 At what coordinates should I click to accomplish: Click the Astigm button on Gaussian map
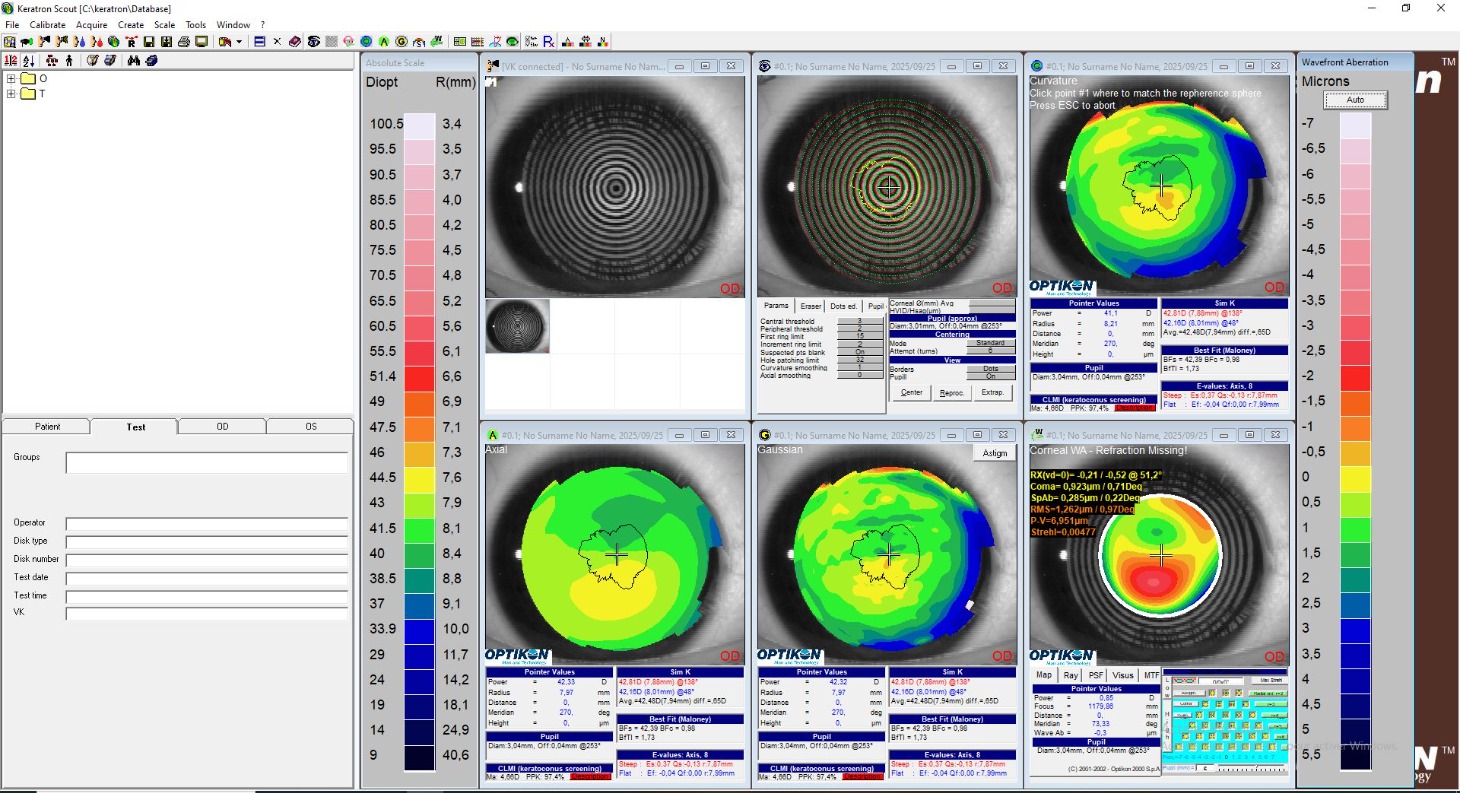[994, 453]
